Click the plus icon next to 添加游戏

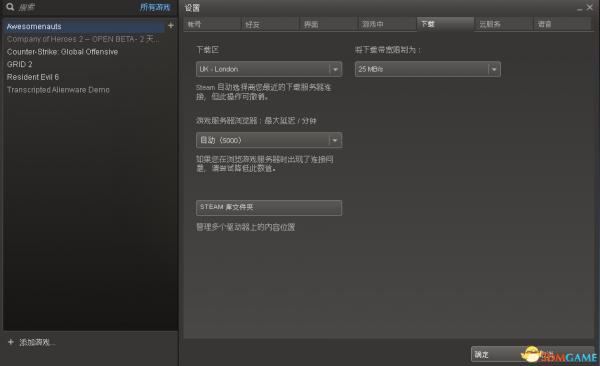(11, 342)
